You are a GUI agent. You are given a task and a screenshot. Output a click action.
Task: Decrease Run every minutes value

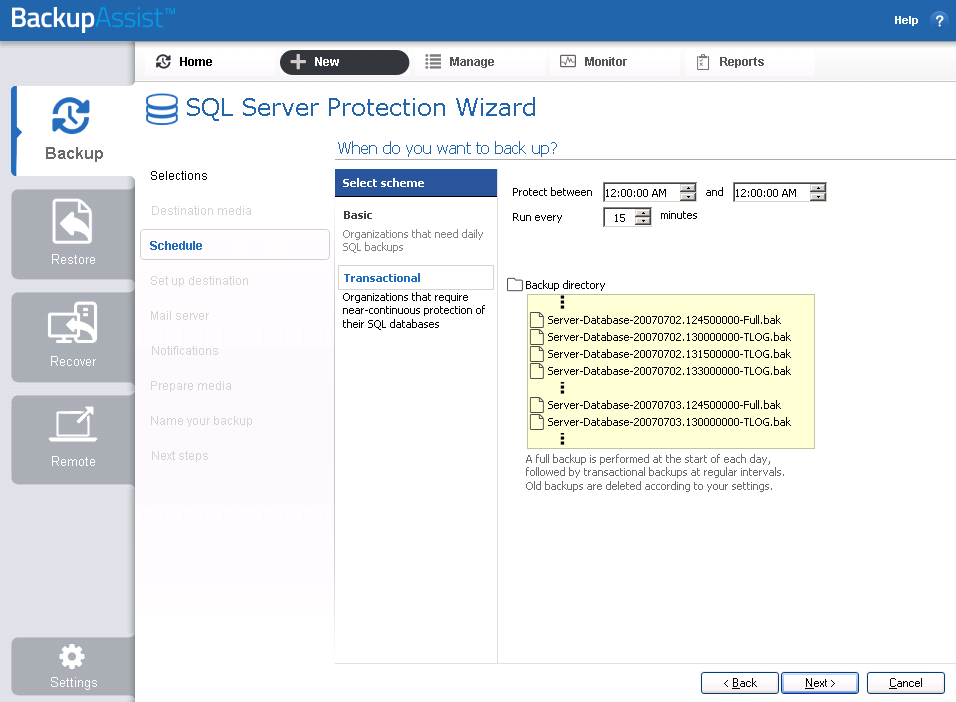(x=643, y=222)
